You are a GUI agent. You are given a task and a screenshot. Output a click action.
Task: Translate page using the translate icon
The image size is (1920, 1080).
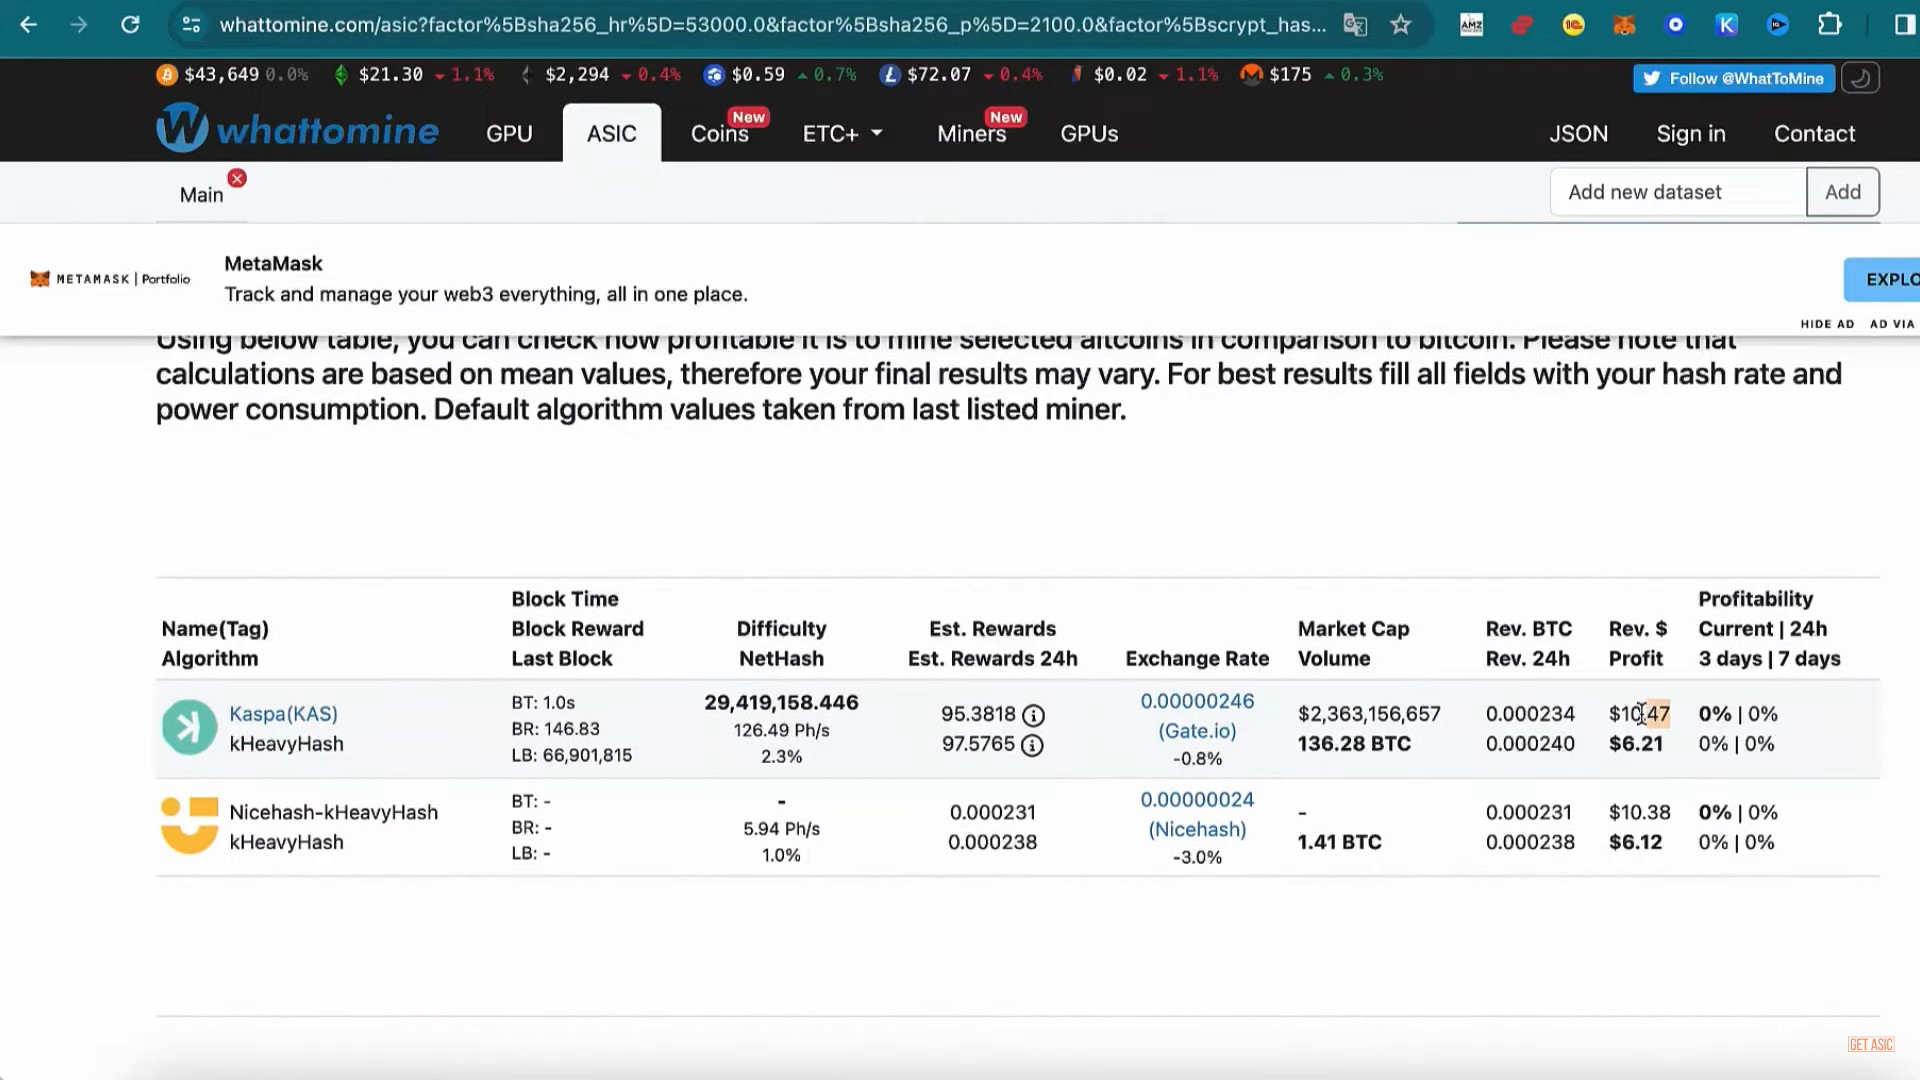click(x=1355, y=25)
